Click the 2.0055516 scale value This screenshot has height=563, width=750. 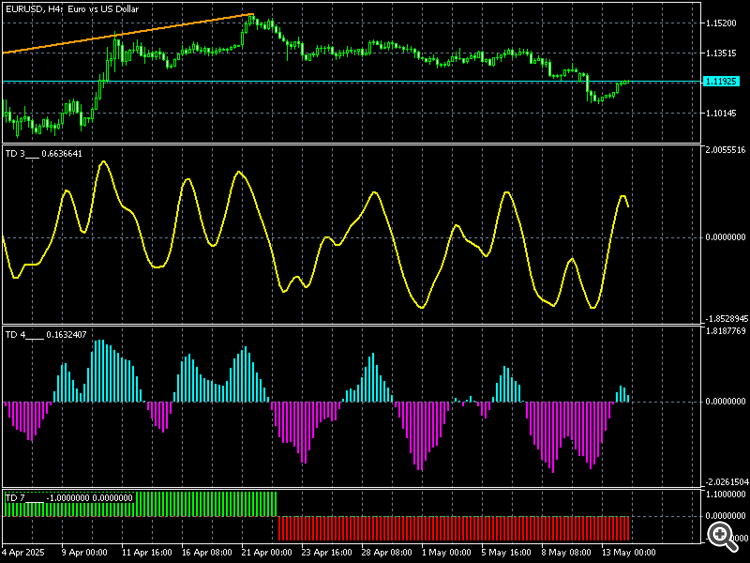tap(725, 150)
